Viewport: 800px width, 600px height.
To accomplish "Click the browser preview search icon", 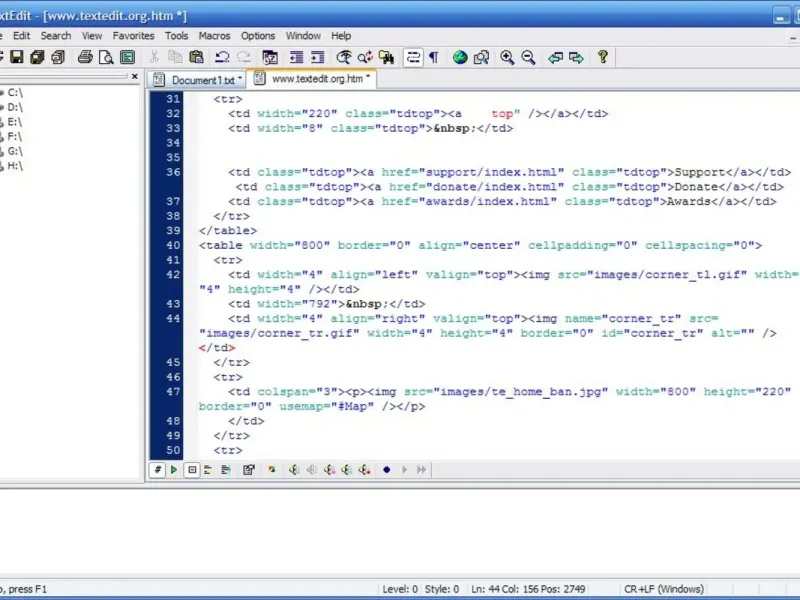I will click(481, 57).
